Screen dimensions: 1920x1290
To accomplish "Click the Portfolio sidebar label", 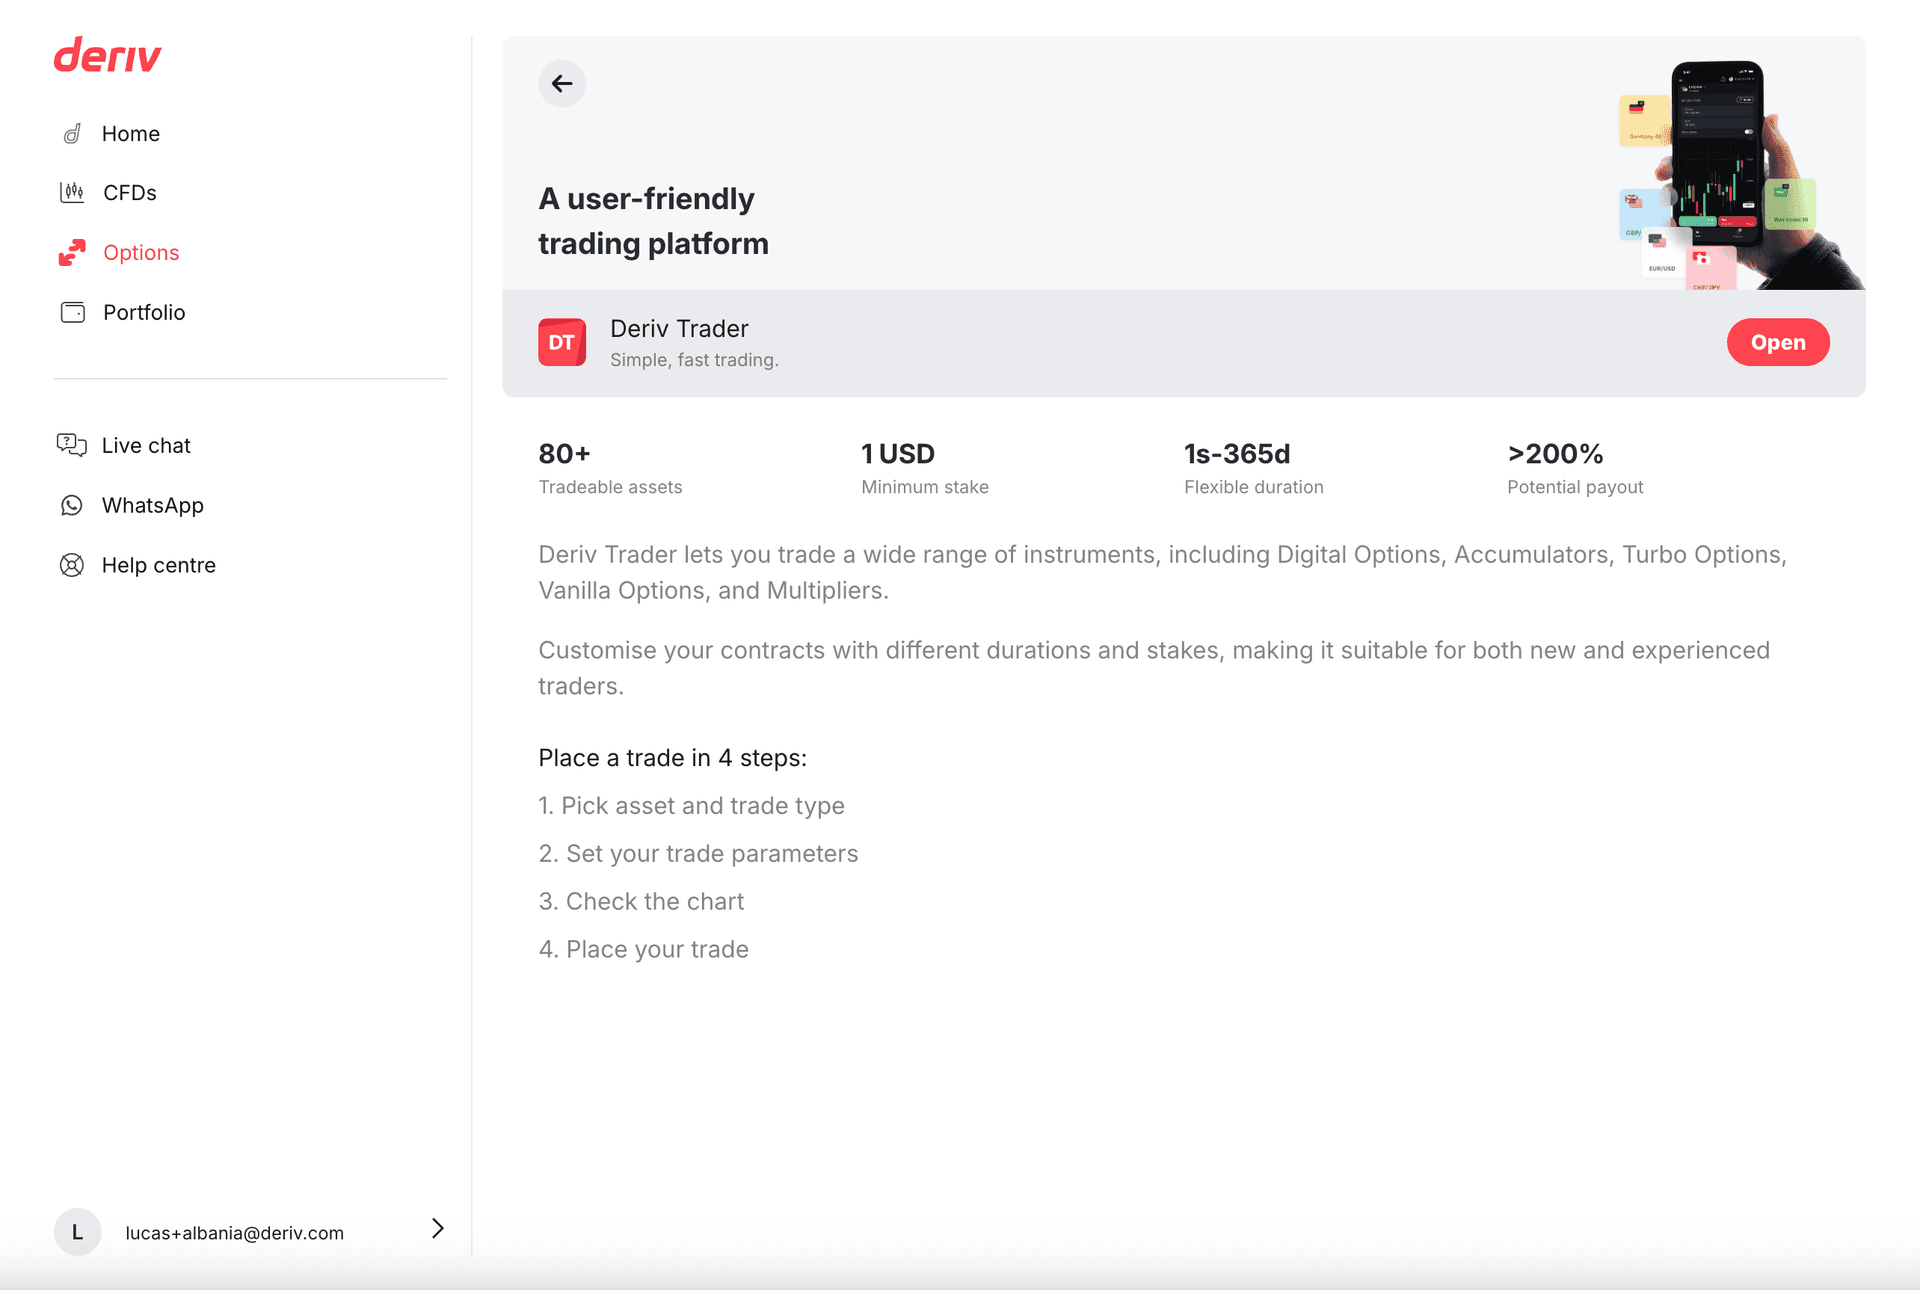I will click(x=144, y=312).
